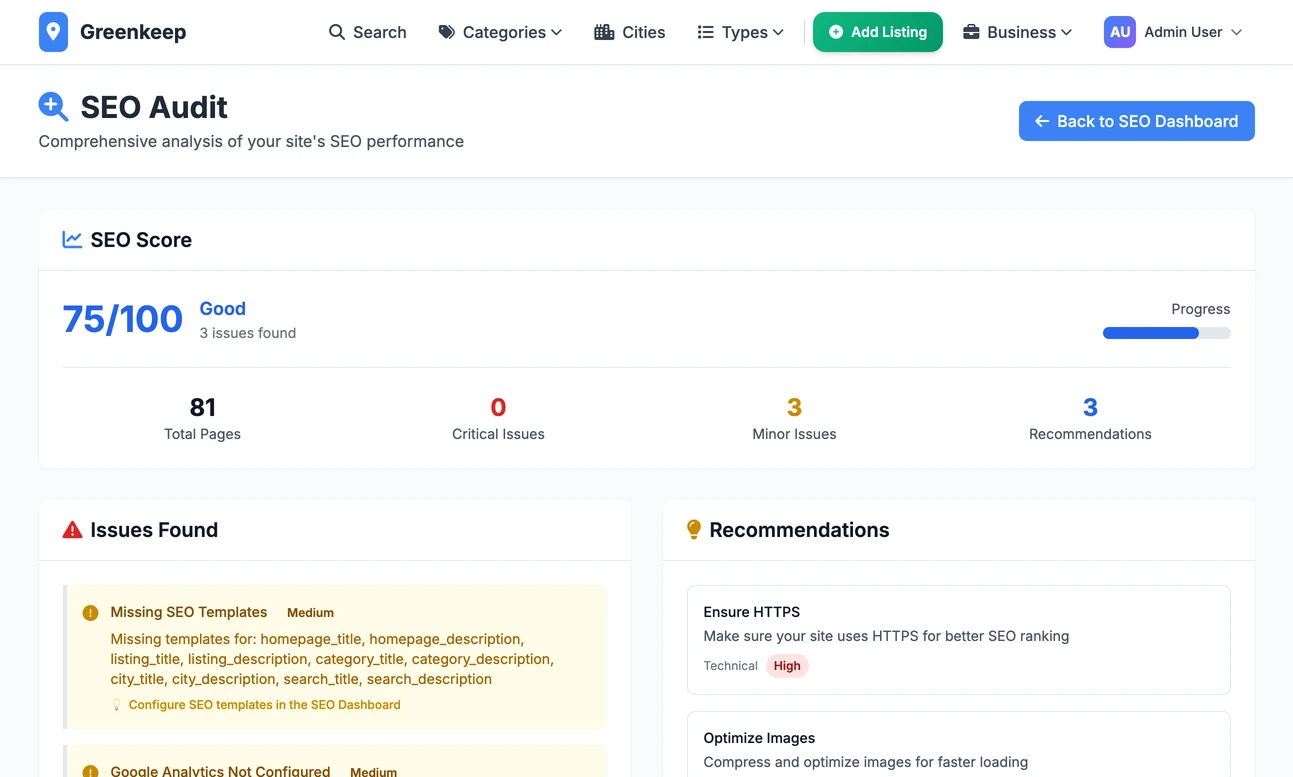
Task: Click the High priority badge on Ensure HTTPS
Action: 787,666
